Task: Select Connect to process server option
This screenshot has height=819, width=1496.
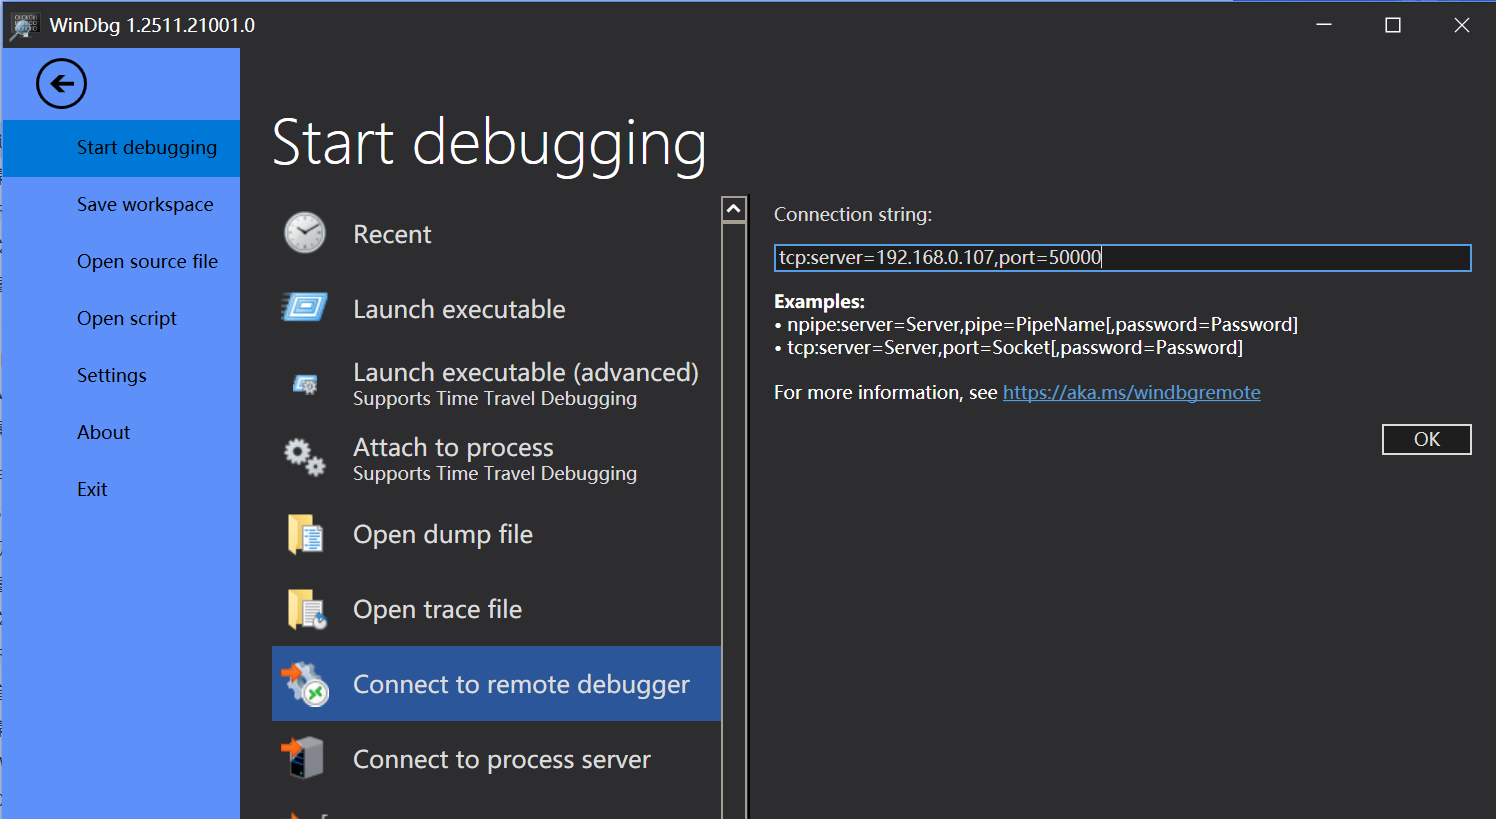Action: [x=496, y=759]
